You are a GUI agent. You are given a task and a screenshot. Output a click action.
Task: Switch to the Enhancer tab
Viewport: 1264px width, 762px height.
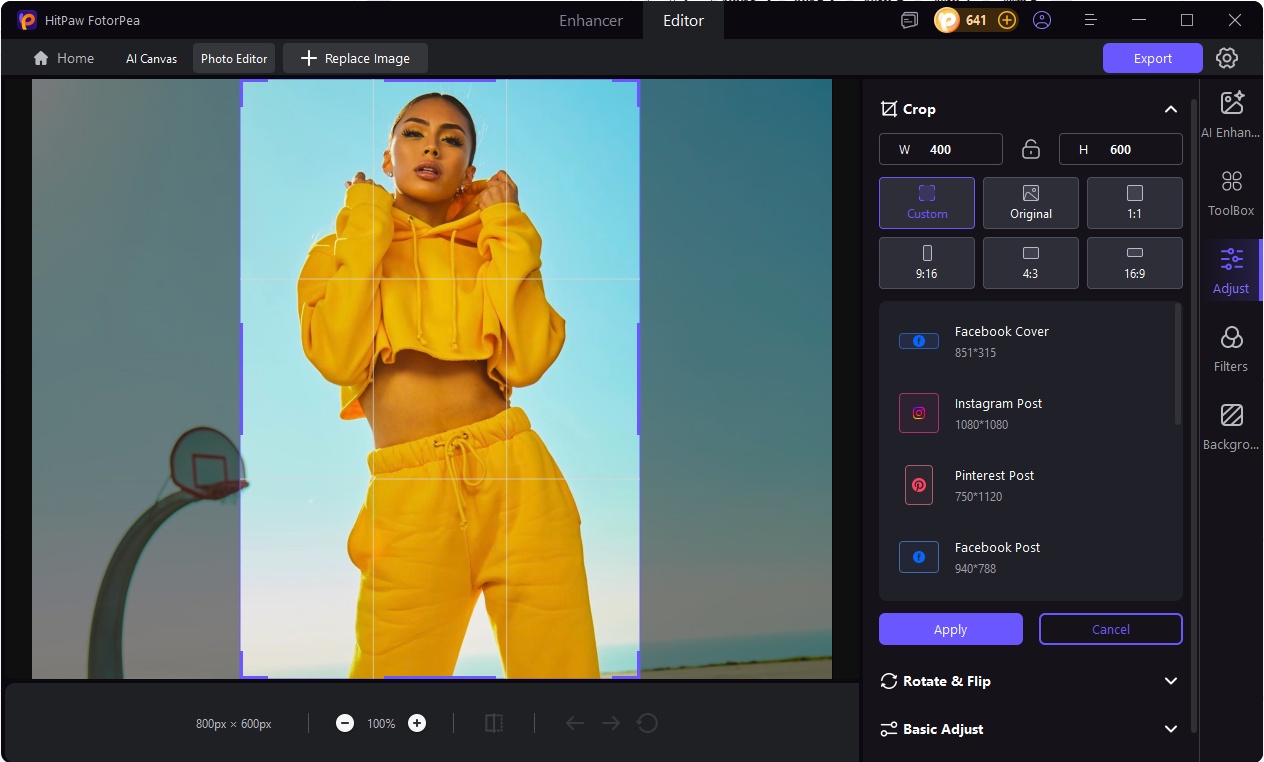[x=591, y=20]
